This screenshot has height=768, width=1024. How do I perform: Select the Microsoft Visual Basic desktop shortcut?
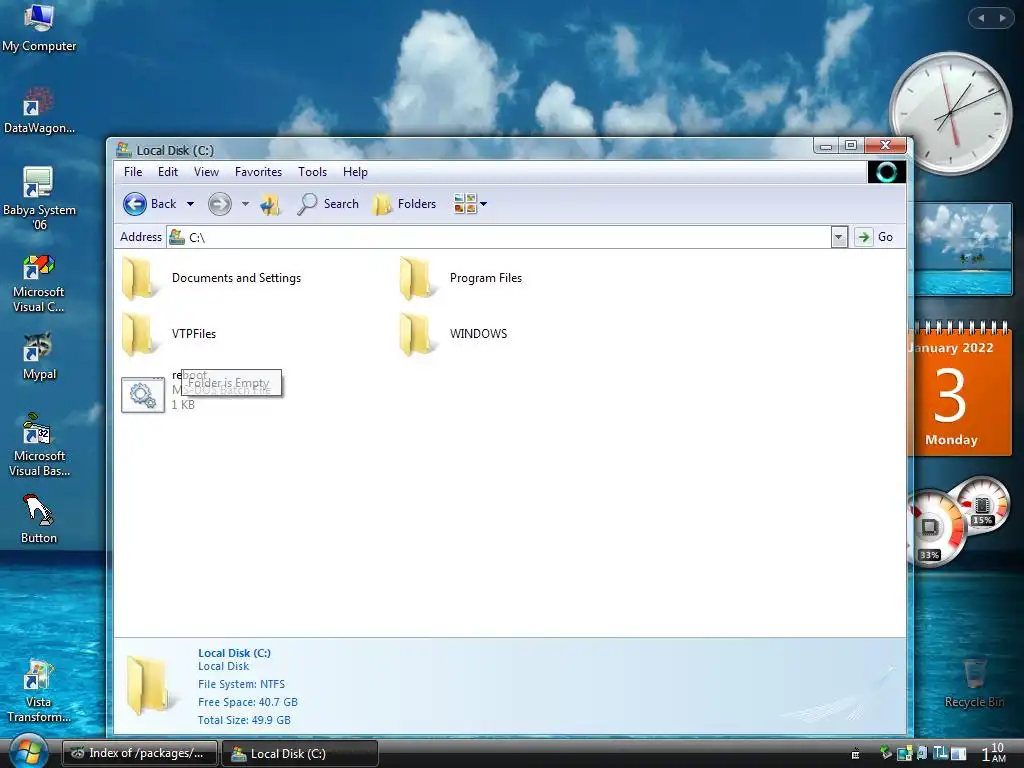coord(39,445)
